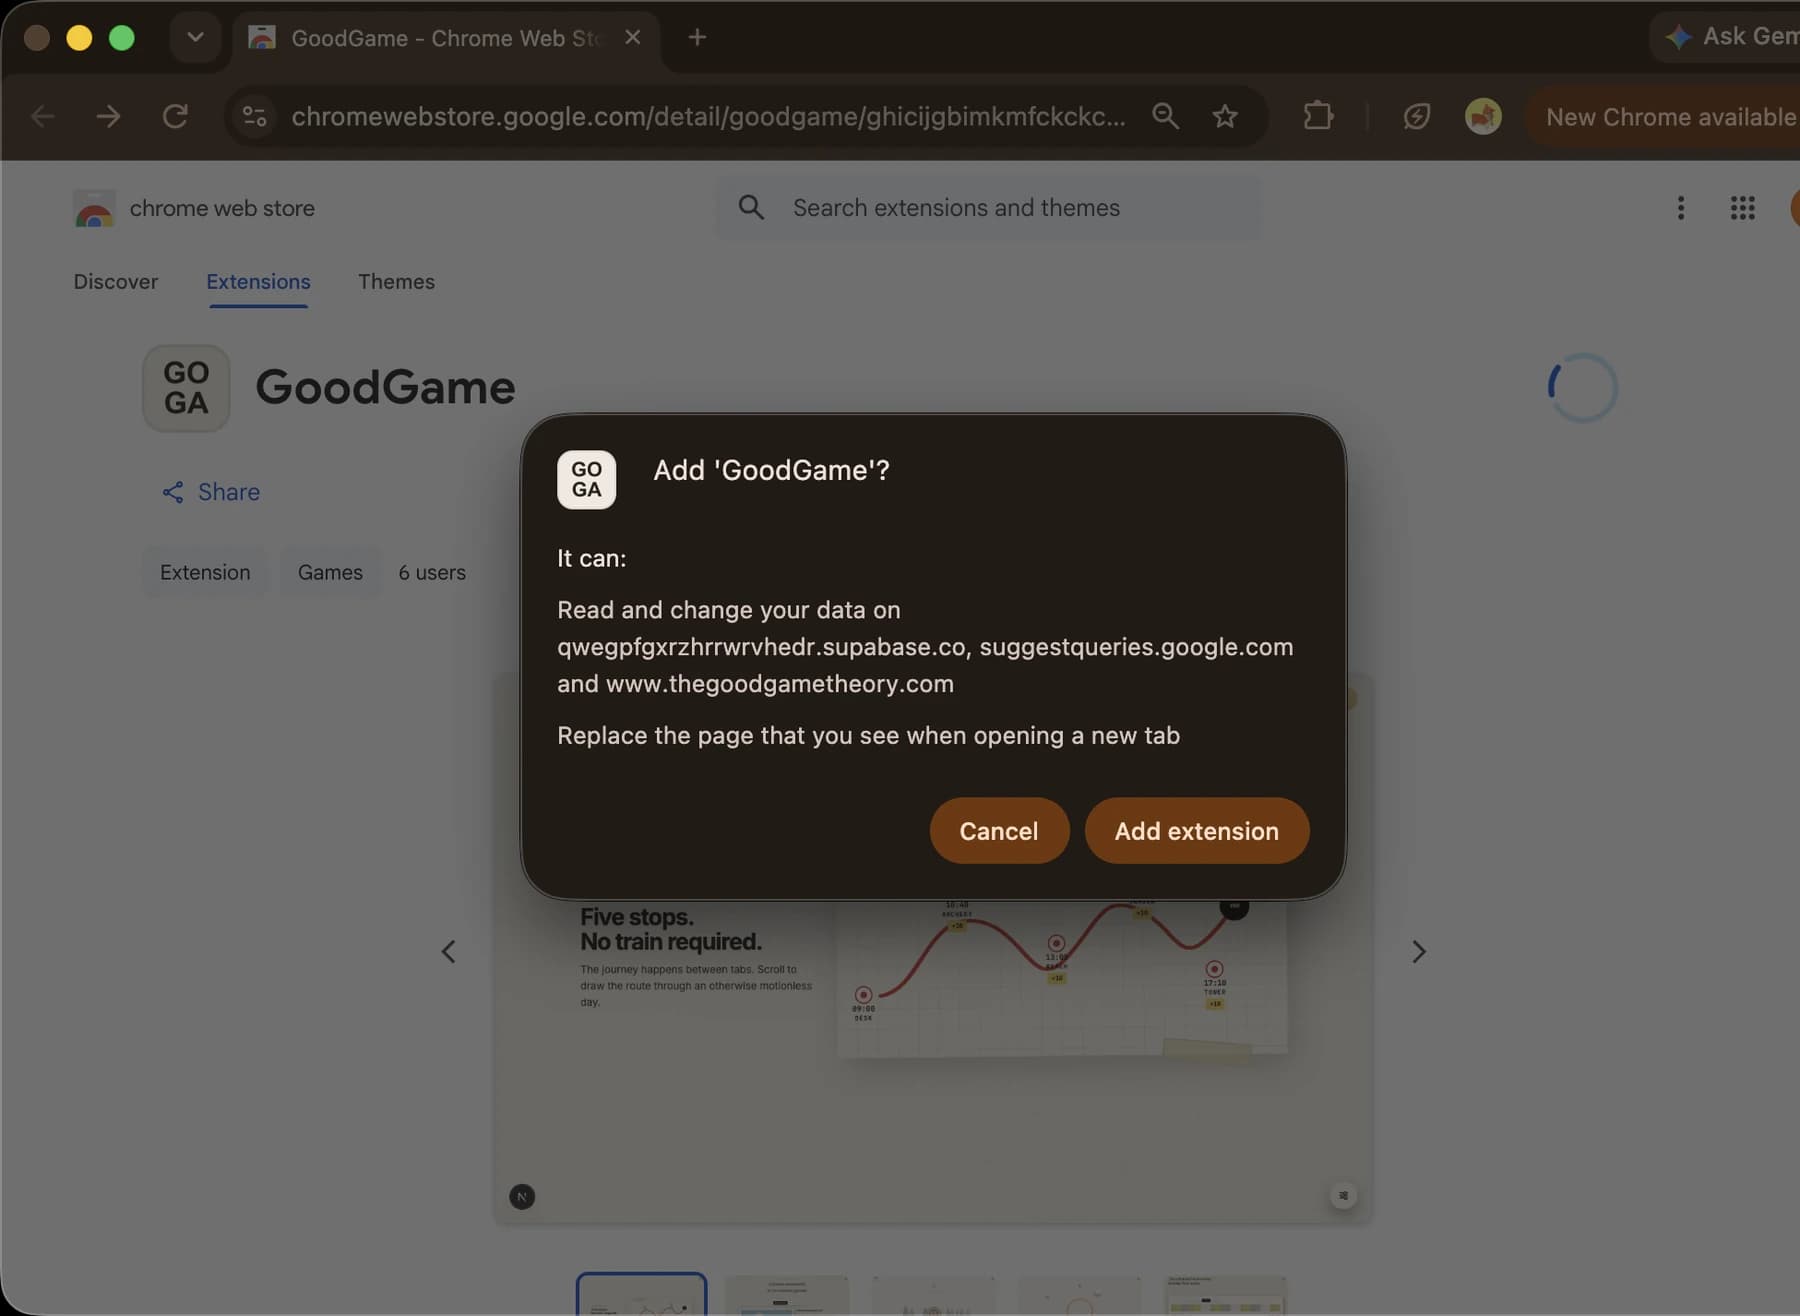The image size is (1800, 1316).
Task: Click the zoom magnifier icon in address bar
Action: [x=1165, y=117]
